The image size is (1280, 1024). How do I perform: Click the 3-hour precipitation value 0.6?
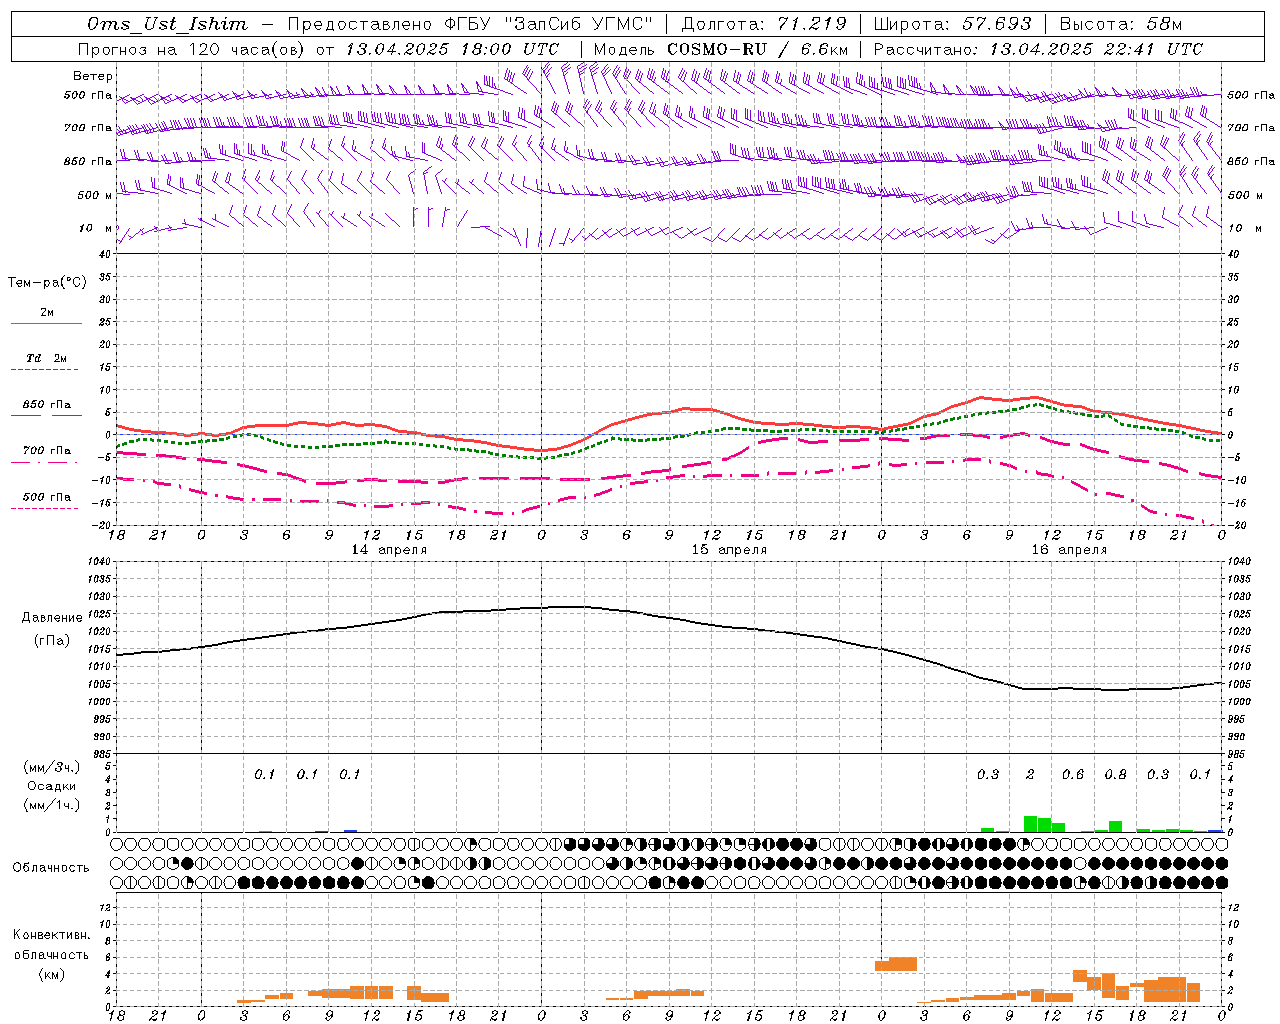coord(1073,775)
